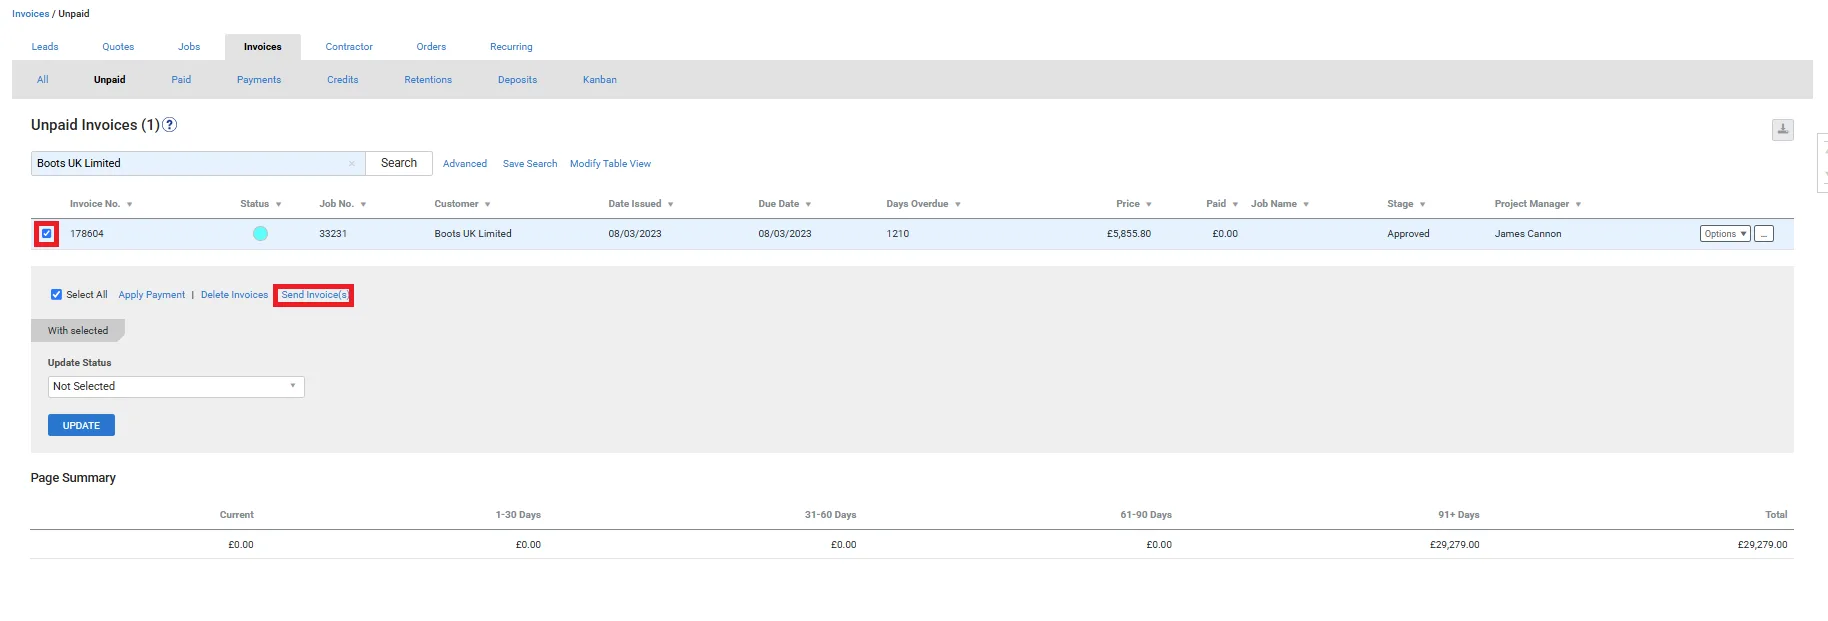Sort by Date Issued column header
This screenshot has width=1828, height=621.
[x=640, y=204]
